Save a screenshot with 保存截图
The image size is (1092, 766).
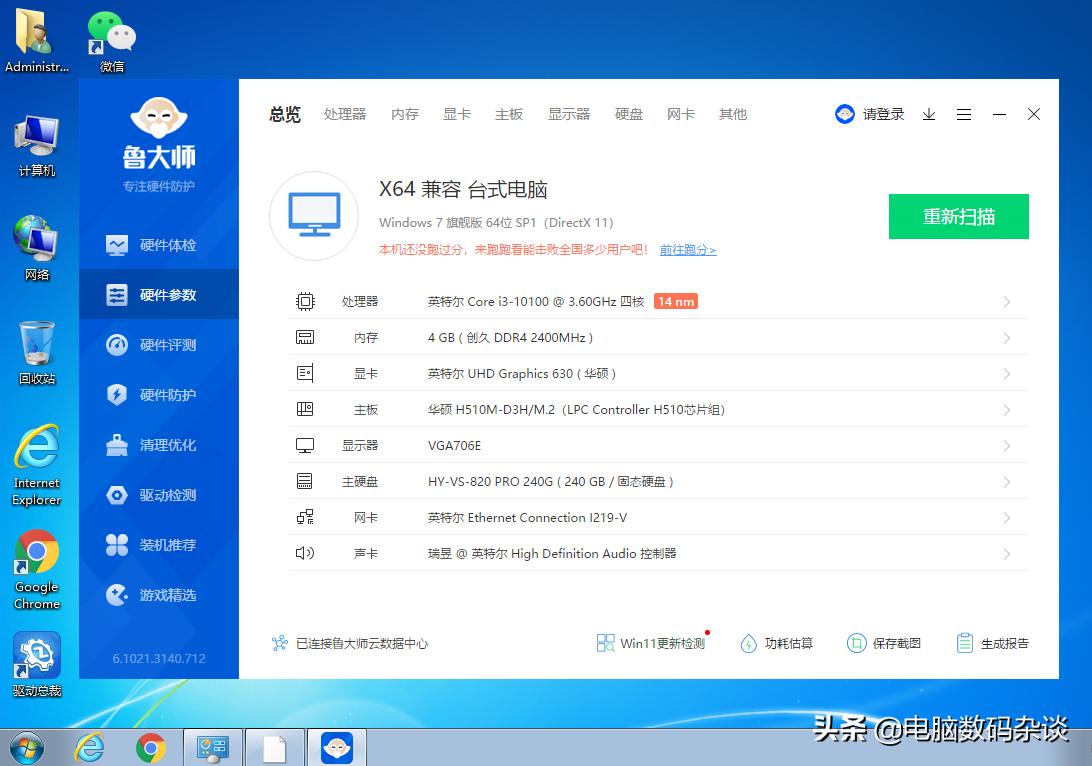[895, 643]
